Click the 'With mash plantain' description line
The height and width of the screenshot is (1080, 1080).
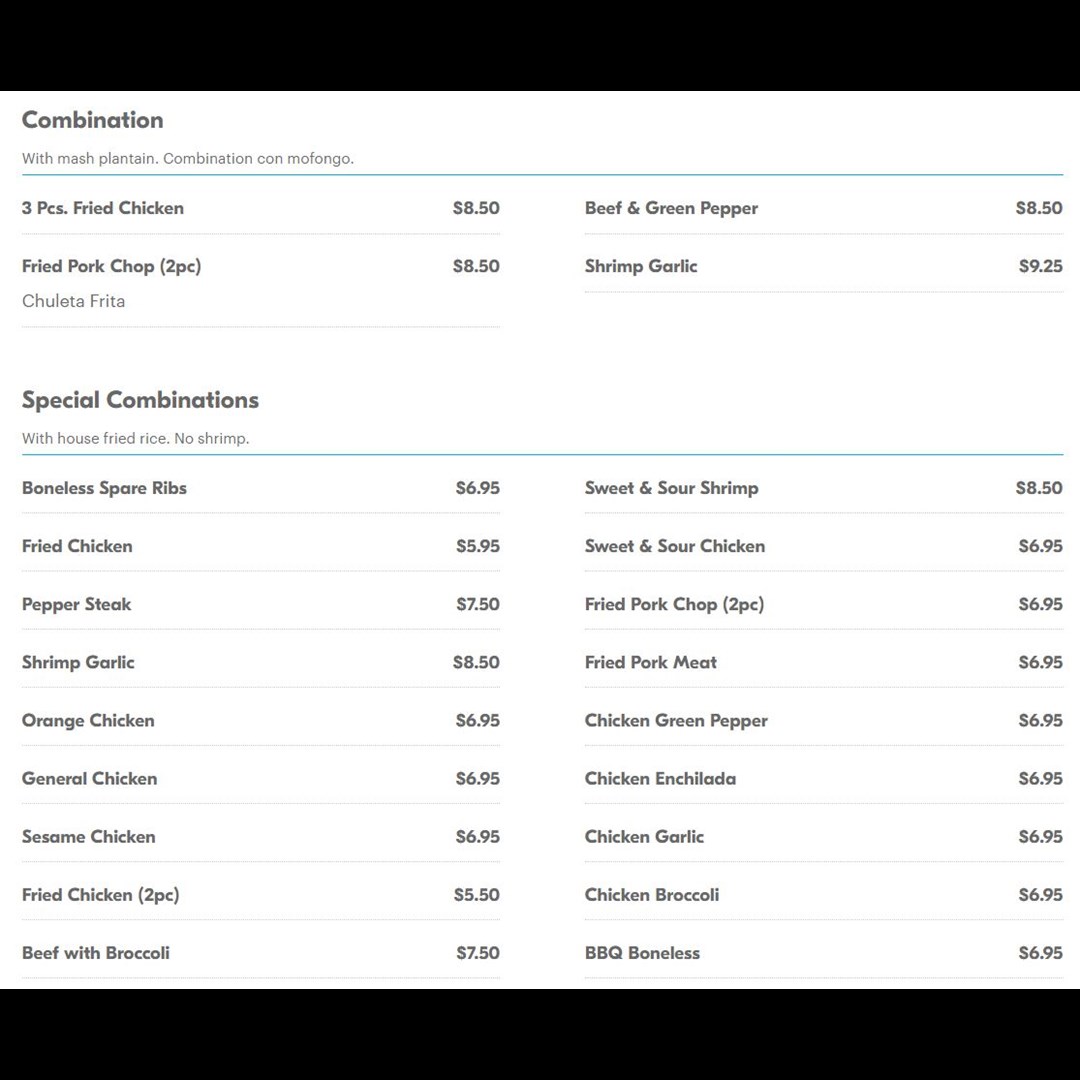click(x=188, y=158)
